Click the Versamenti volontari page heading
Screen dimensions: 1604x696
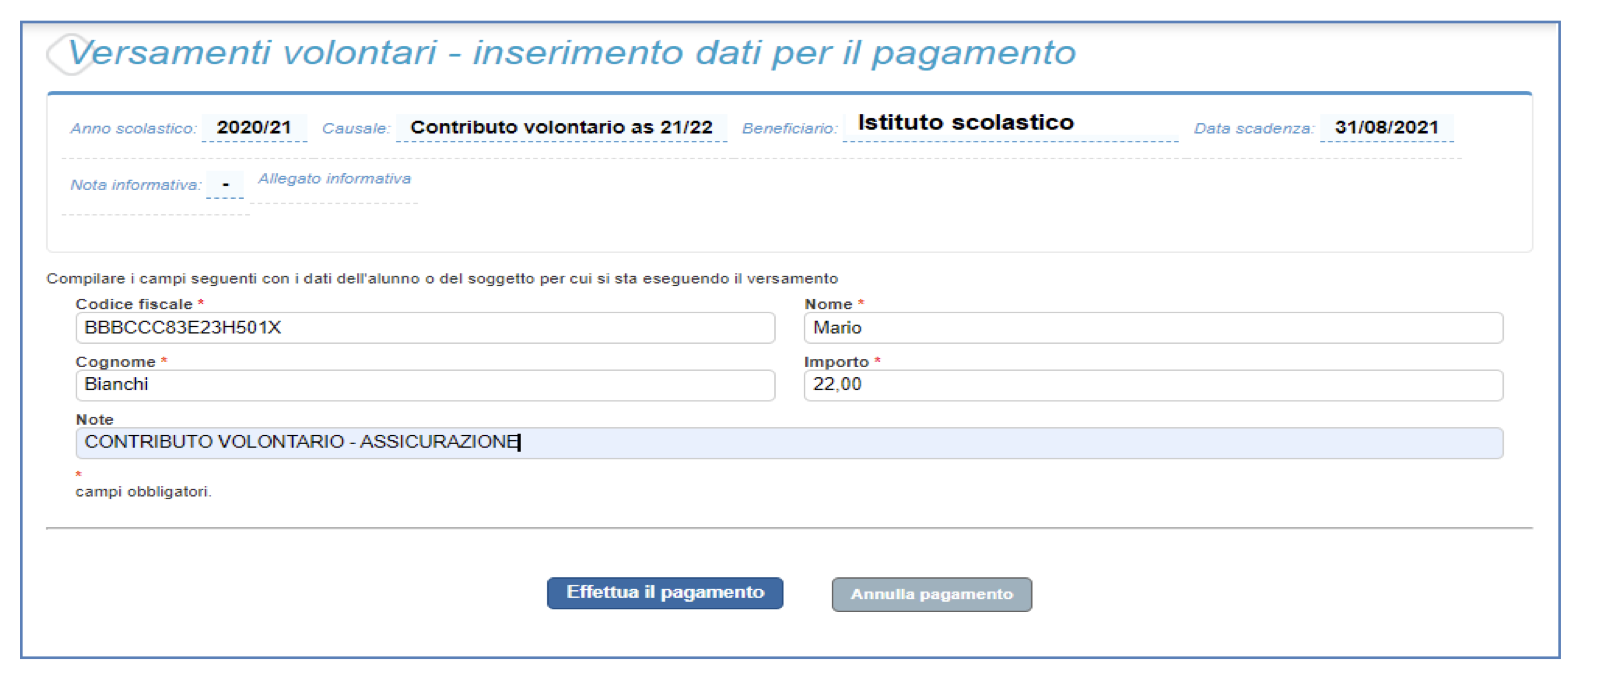[572, 53]
